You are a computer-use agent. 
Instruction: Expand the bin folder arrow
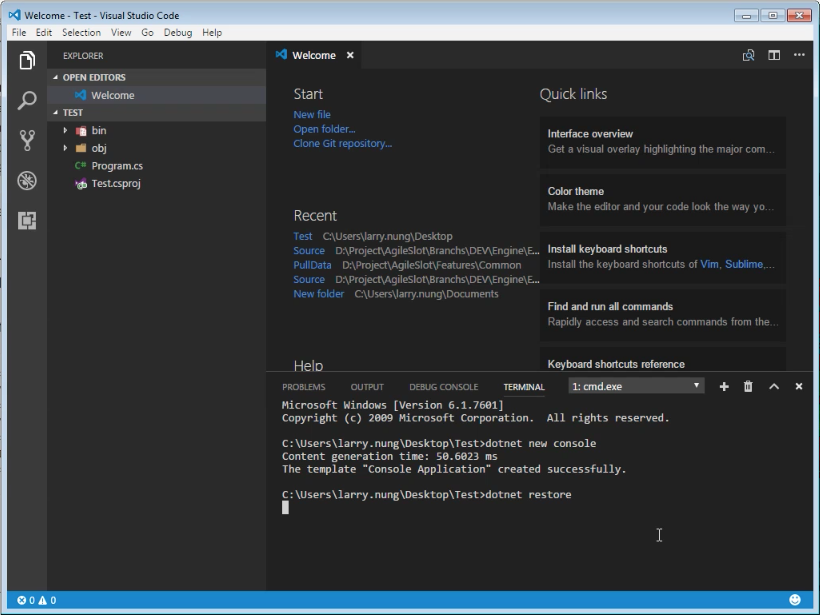point(65,130)
